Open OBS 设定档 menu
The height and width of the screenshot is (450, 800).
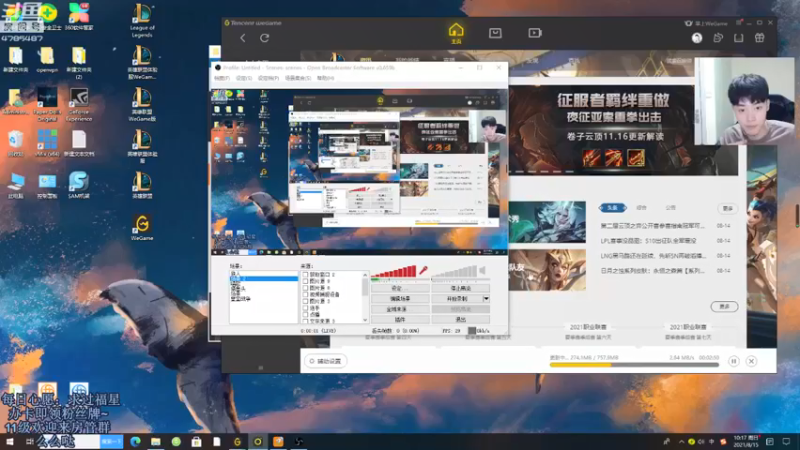[268, 78]
